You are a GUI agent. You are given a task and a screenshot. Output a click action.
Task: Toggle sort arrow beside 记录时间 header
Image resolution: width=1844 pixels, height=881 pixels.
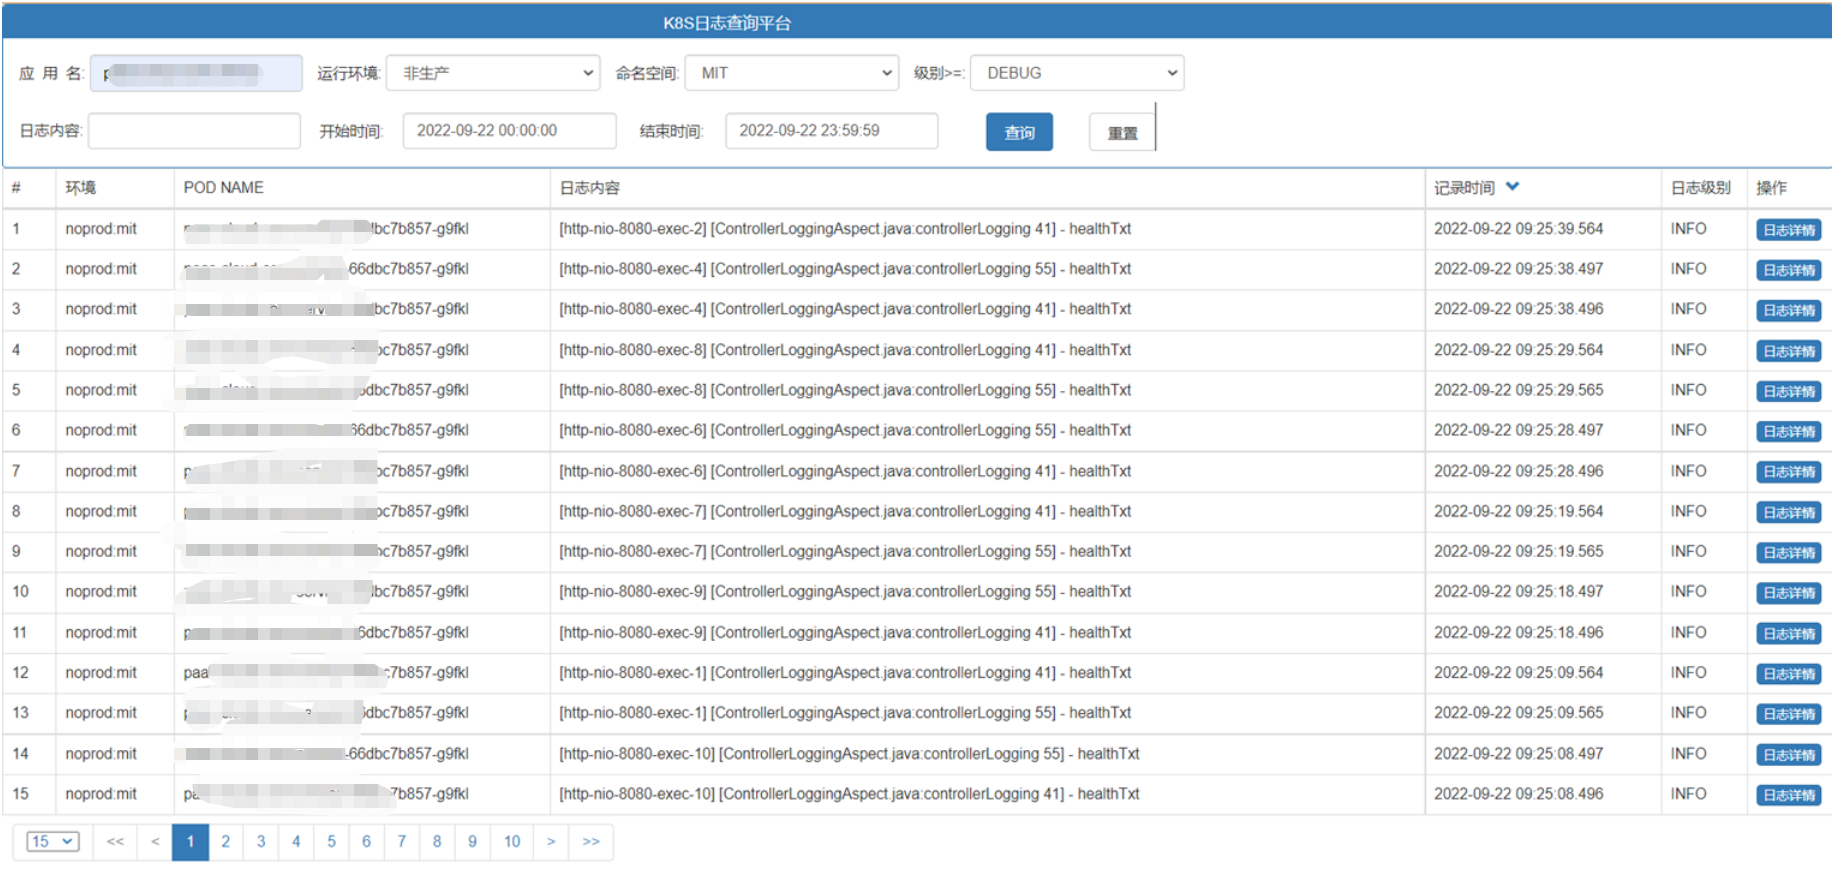1512,187
